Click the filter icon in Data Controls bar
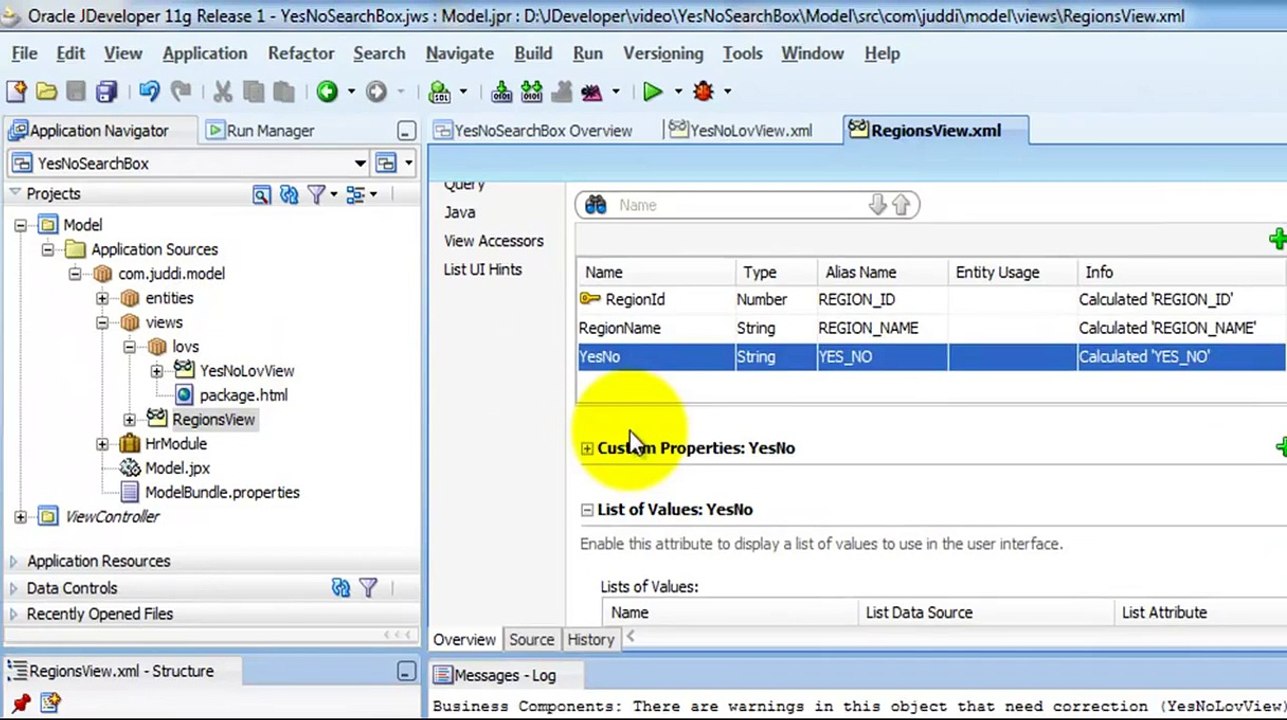Screen dimensions: 1287x720 click(x=368, y=588)
